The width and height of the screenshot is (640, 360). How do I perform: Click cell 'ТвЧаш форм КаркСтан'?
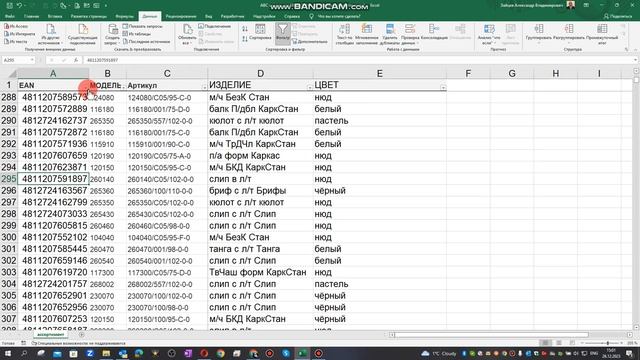pyautogui.click(x=260, y=272)
